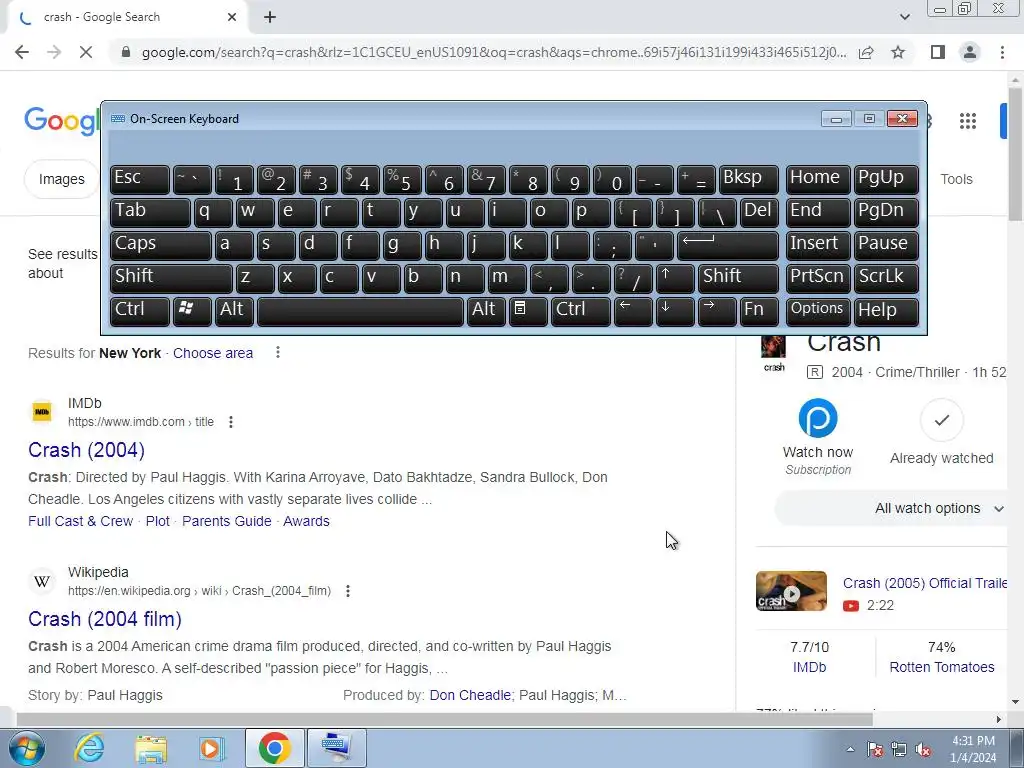Click the left arrow key on keyboard
The width and height of the screenshot is (1024, 768).
click(x=633, y=310)
